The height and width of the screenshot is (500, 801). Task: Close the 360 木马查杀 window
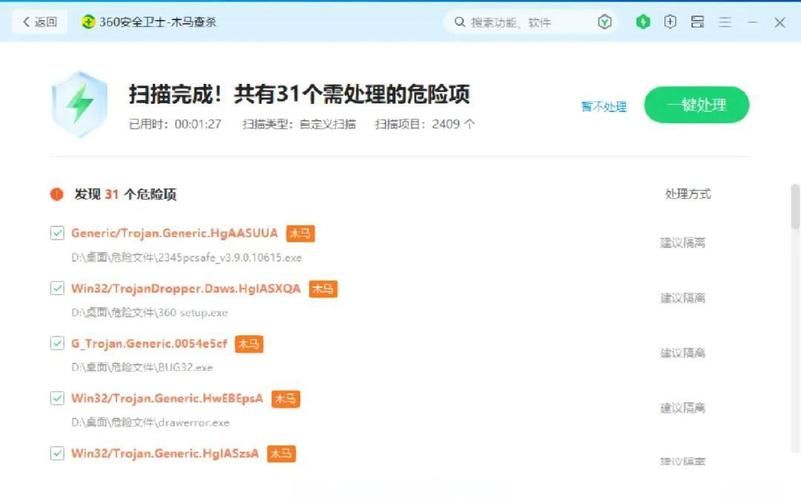click(780, 22)
